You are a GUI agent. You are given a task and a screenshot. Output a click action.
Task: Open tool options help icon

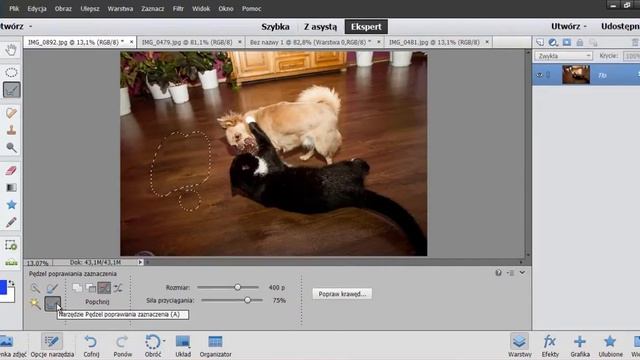(x=498, y=273)
